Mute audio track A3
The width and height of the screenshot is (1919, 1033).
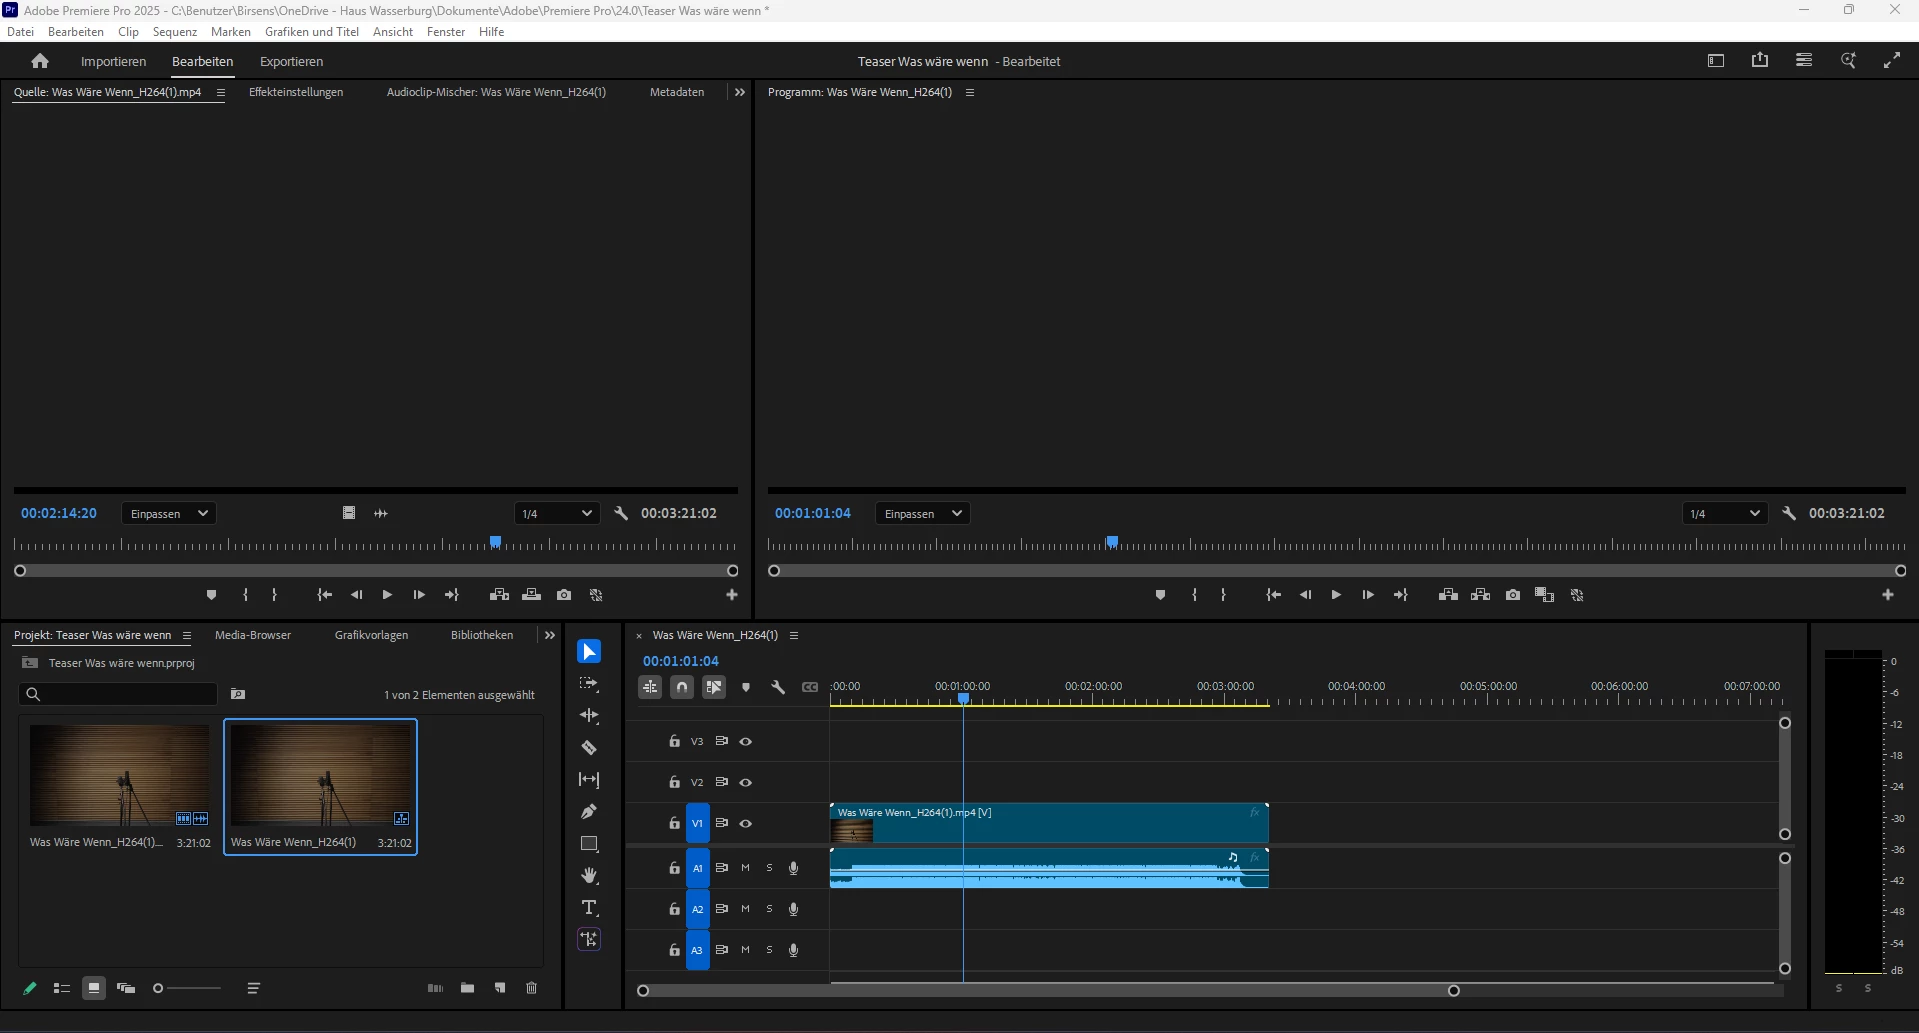pos(745,950)
